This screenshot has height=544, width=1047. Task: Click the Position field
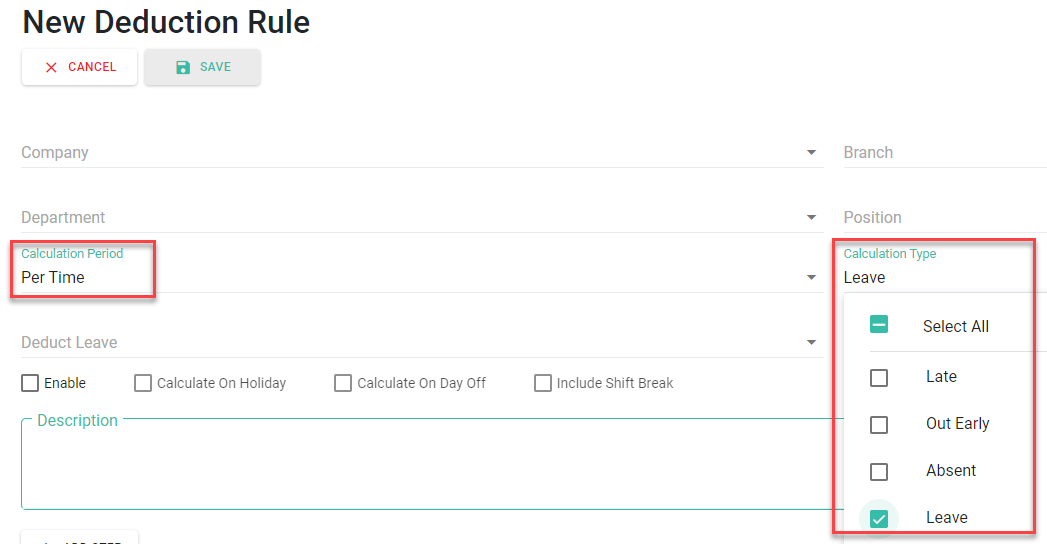tap(940, 218)
